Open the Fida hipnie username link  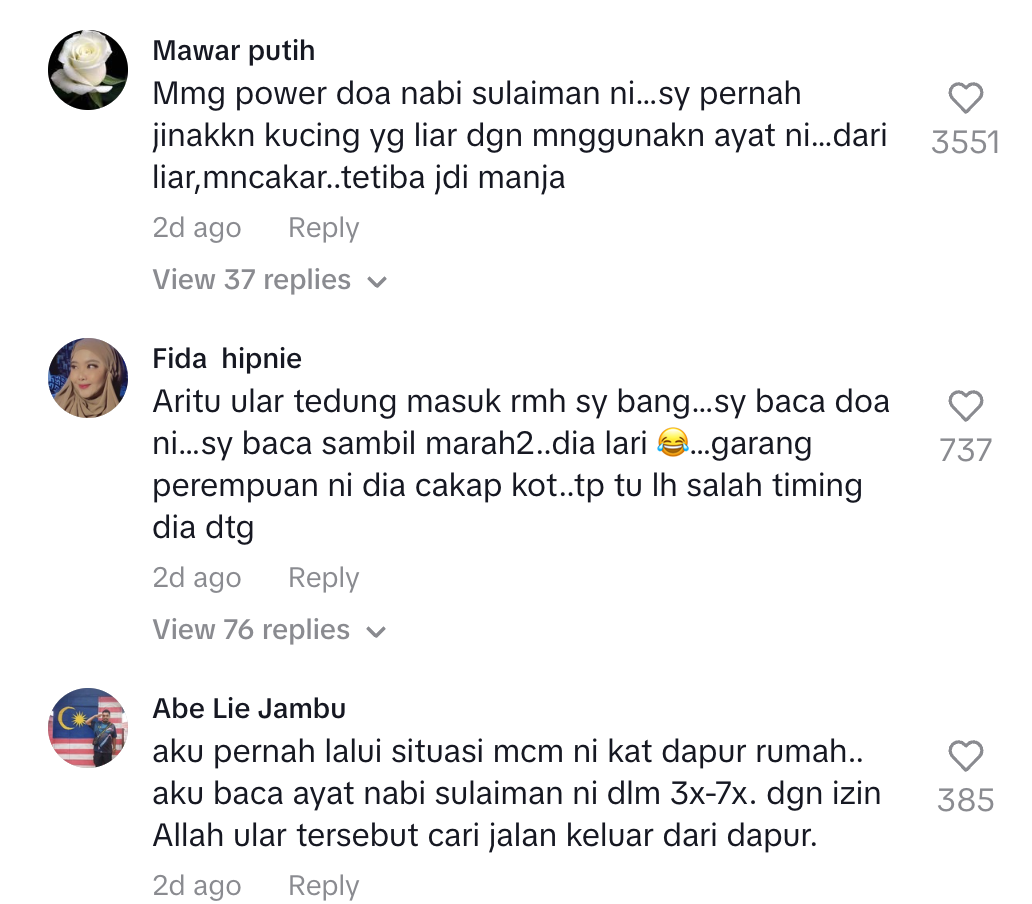coord(227,358)
